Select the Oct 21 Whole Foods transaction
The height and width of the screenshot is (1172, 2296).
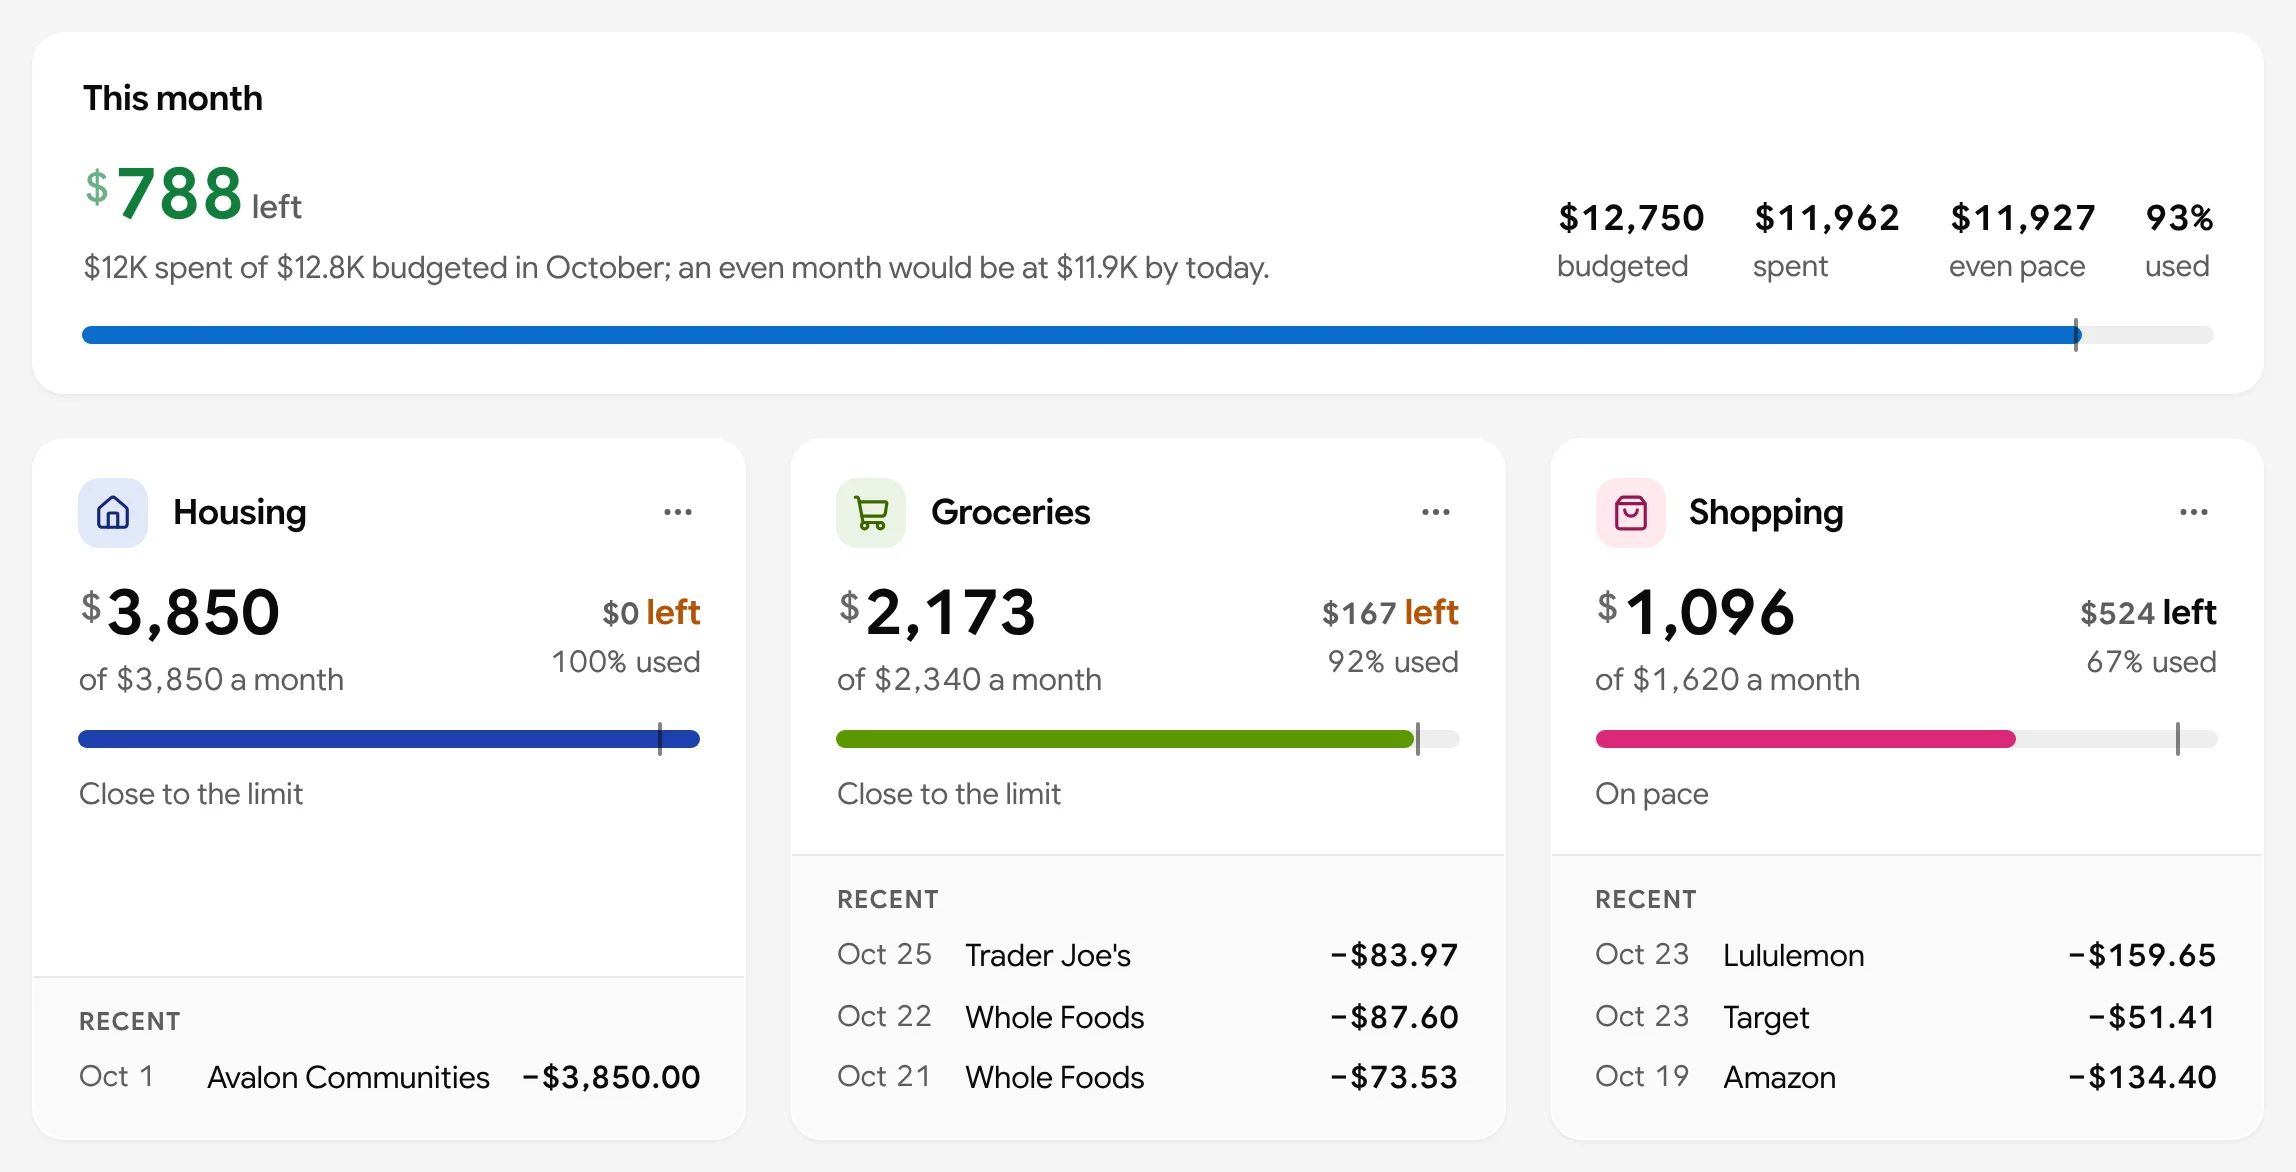click(x=1148, y=1077)
